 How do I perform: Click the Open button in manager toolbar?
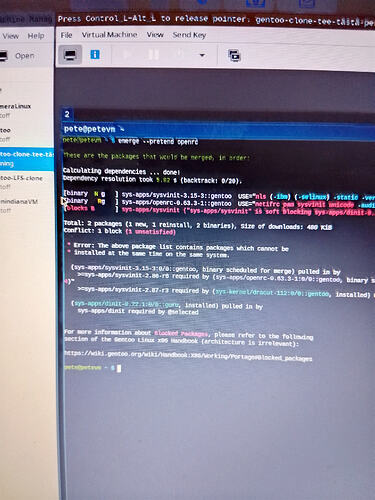click(24, 56)
